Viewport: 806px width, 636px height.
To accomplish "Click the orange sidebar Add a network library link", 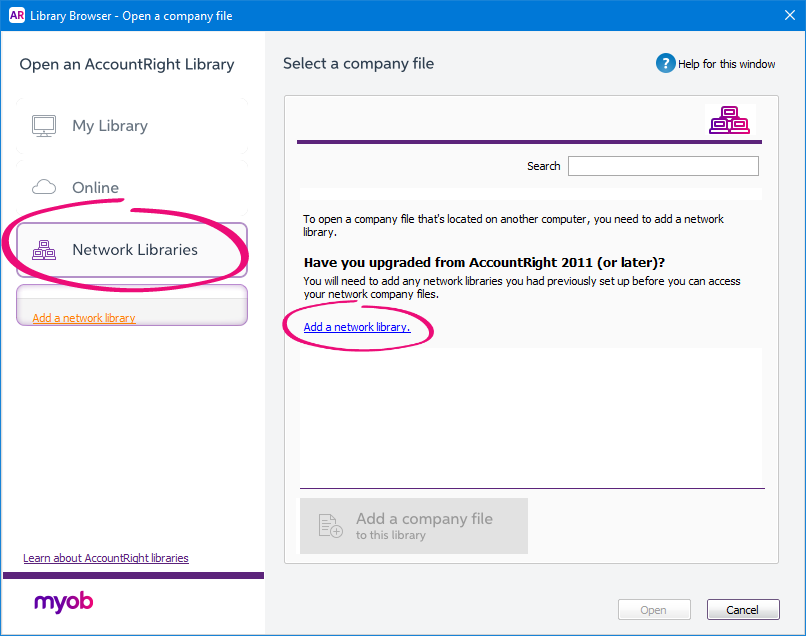I will coord(84,318).
